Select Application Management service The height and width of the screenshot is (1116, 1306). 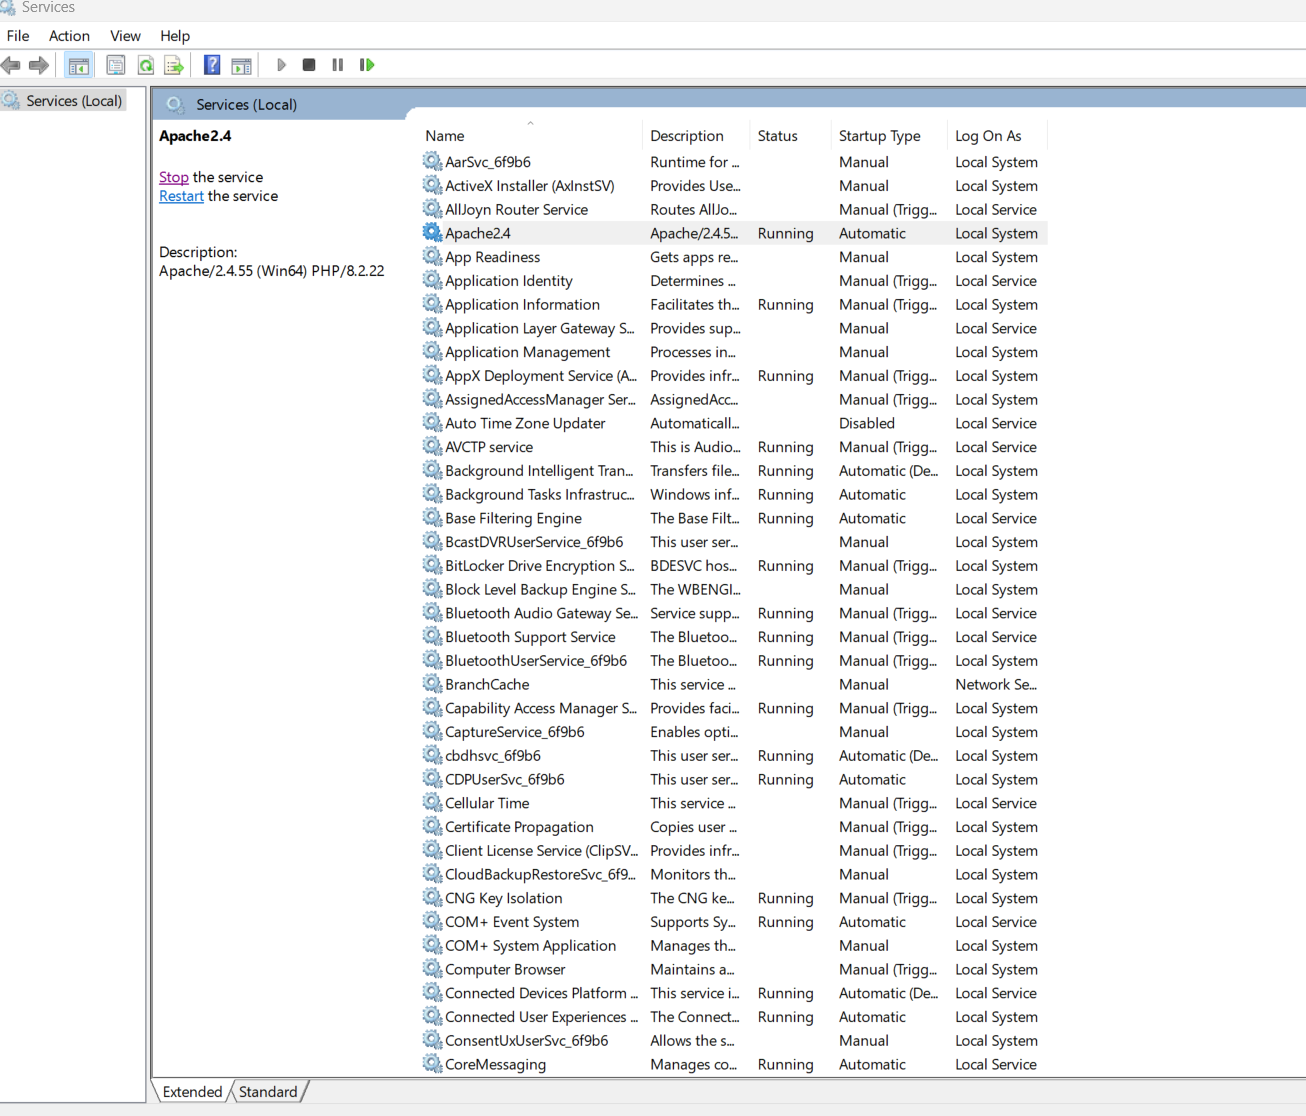click(733, 352)
